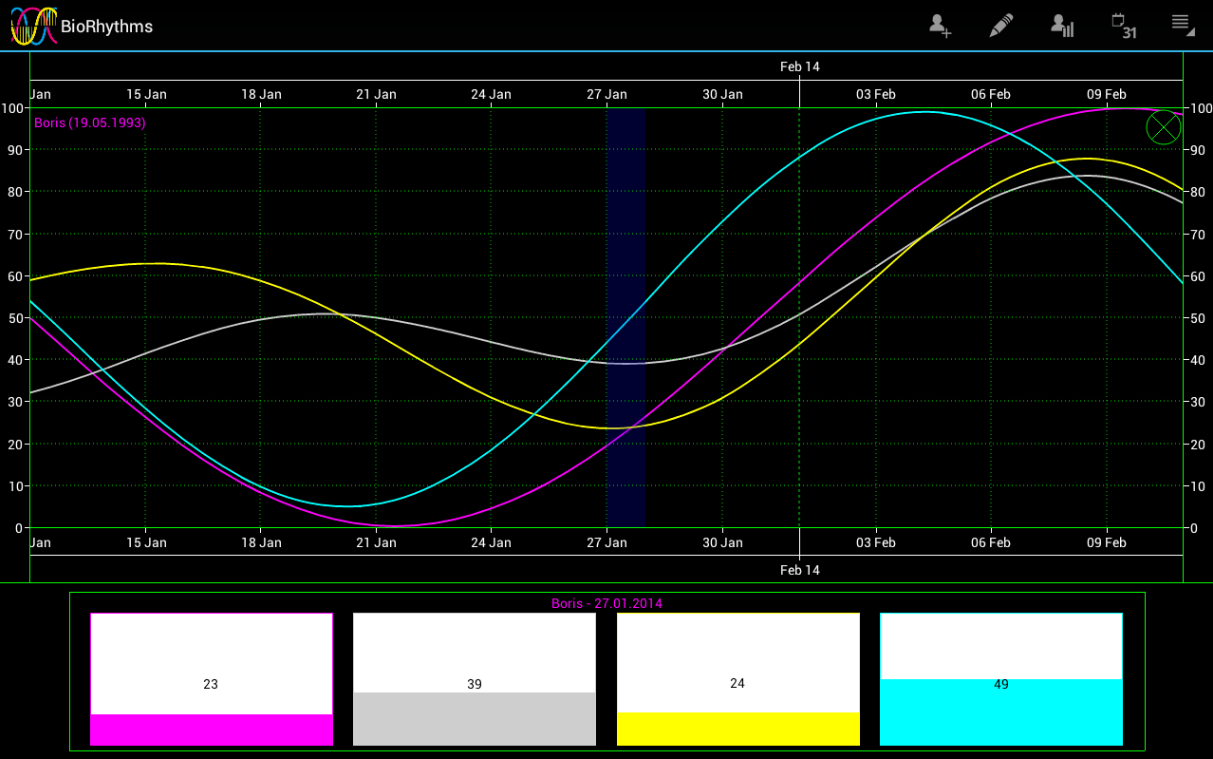Click the 15 Jan top axis label

pyautogui.click(x=146, y=94)
